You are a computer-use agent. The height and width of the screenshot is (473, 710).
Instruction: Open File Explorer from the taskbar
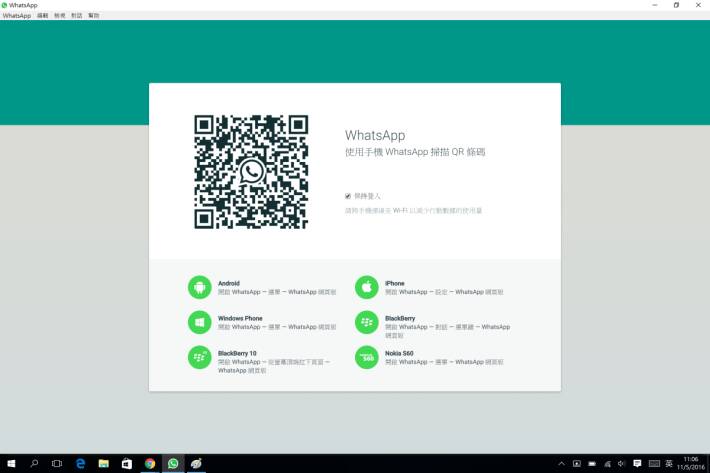tap(104, 463)
